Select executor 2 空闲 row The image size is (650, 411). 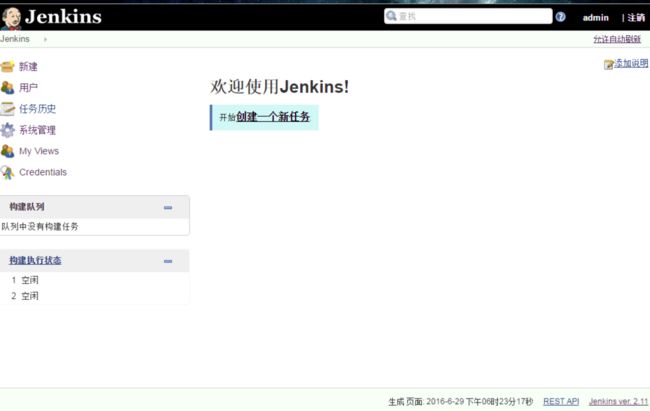click(x=95, y=296)
